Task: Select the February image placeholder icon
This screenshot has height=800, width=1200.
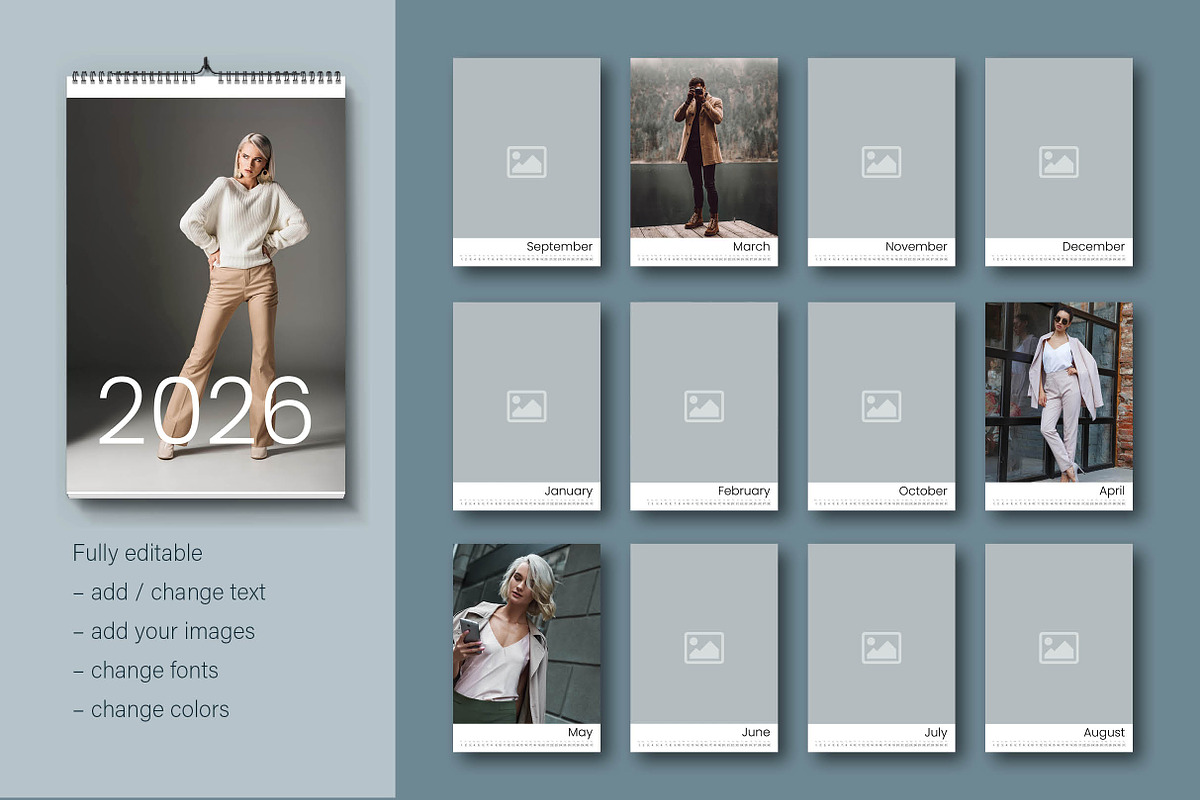Action: [x=704, y=407]
